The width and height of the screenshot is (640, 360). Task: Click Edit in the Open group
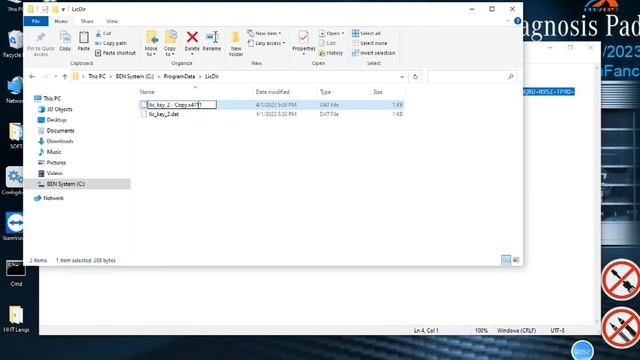pos(327,43)
